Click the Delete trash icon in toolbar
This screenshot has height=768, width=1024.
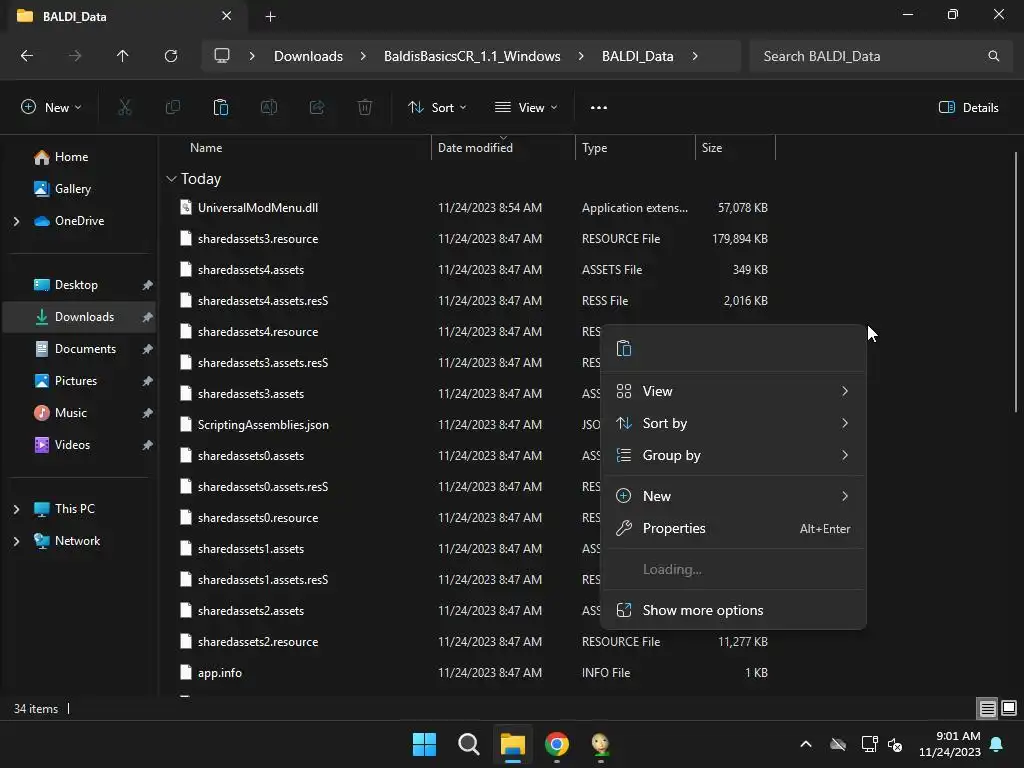point(365,107)
